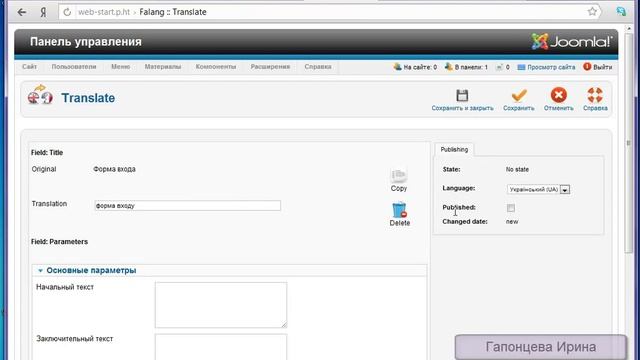The image size is (640, 360).
Task: Open the Материалы menu
Action: point(163,67)
